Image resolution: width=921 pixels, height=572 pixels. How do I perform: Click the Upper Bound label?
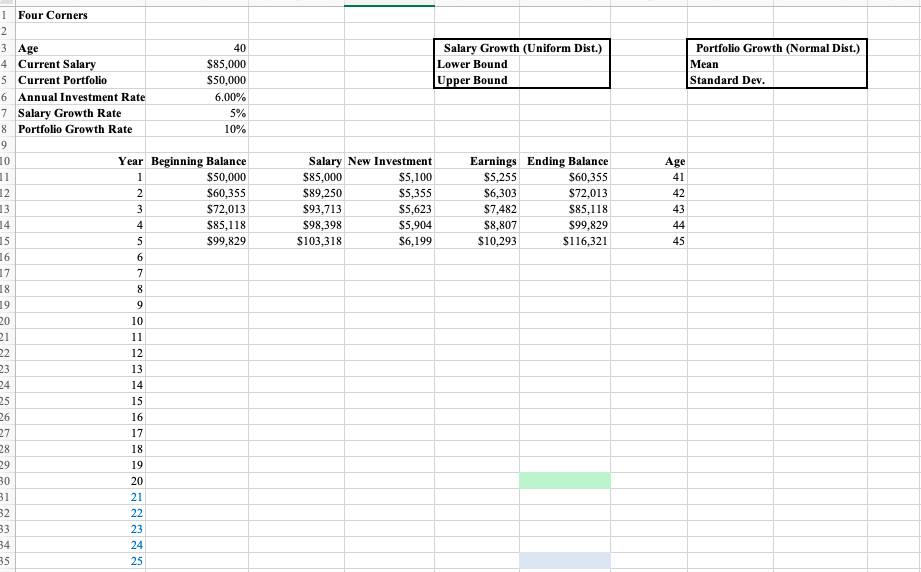[477, 80]
